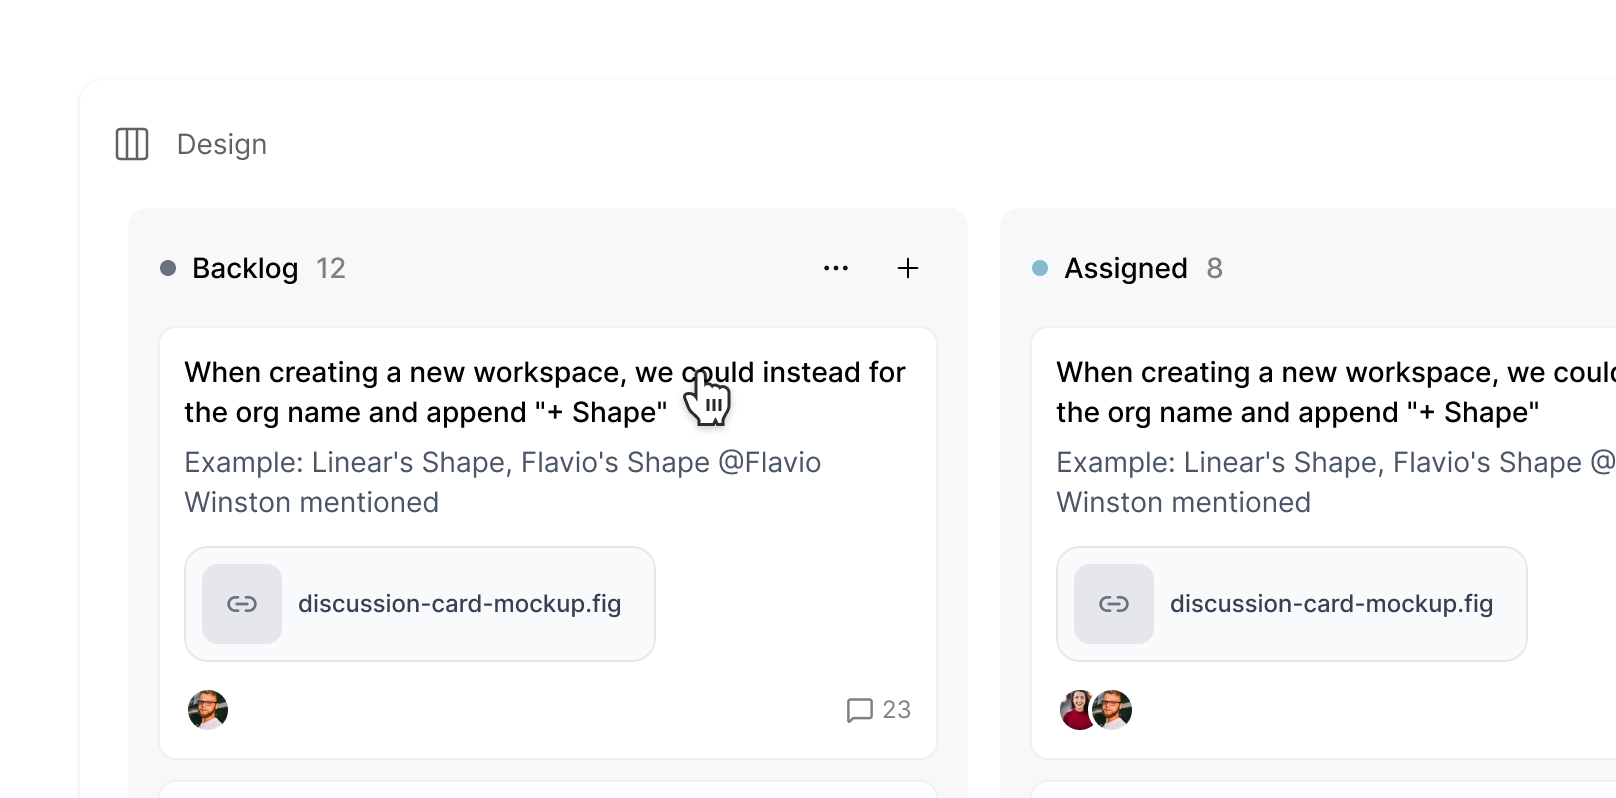1616x798 pixels.
Task: Expand the Backlog card attachment preview
Action: pyautogui.click(x=419, y=604)
